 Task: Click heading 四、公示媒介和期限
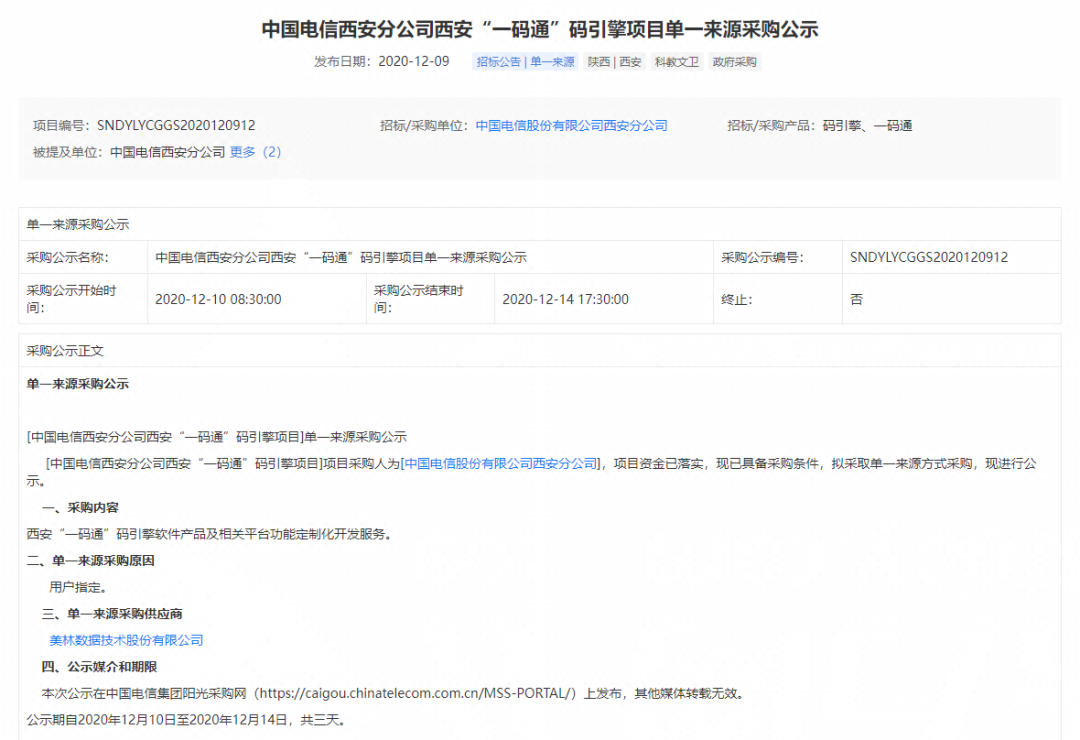pyautogui.click(x=99, y=666)
